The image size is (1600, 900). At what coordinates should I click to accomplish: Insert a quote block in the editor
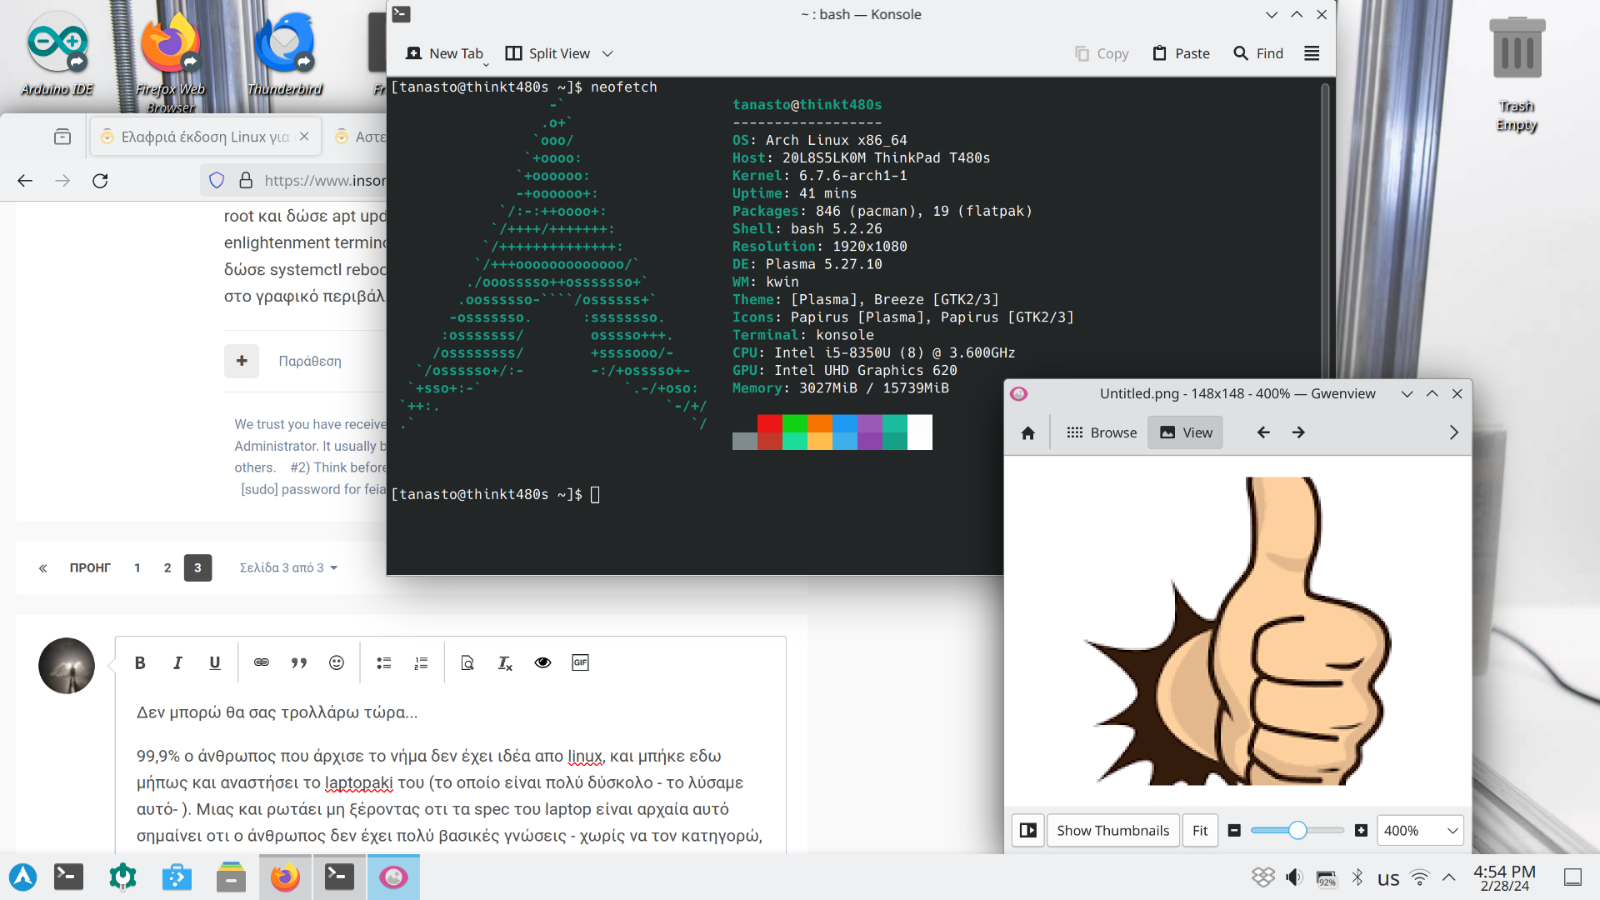(x=298, y=663)
